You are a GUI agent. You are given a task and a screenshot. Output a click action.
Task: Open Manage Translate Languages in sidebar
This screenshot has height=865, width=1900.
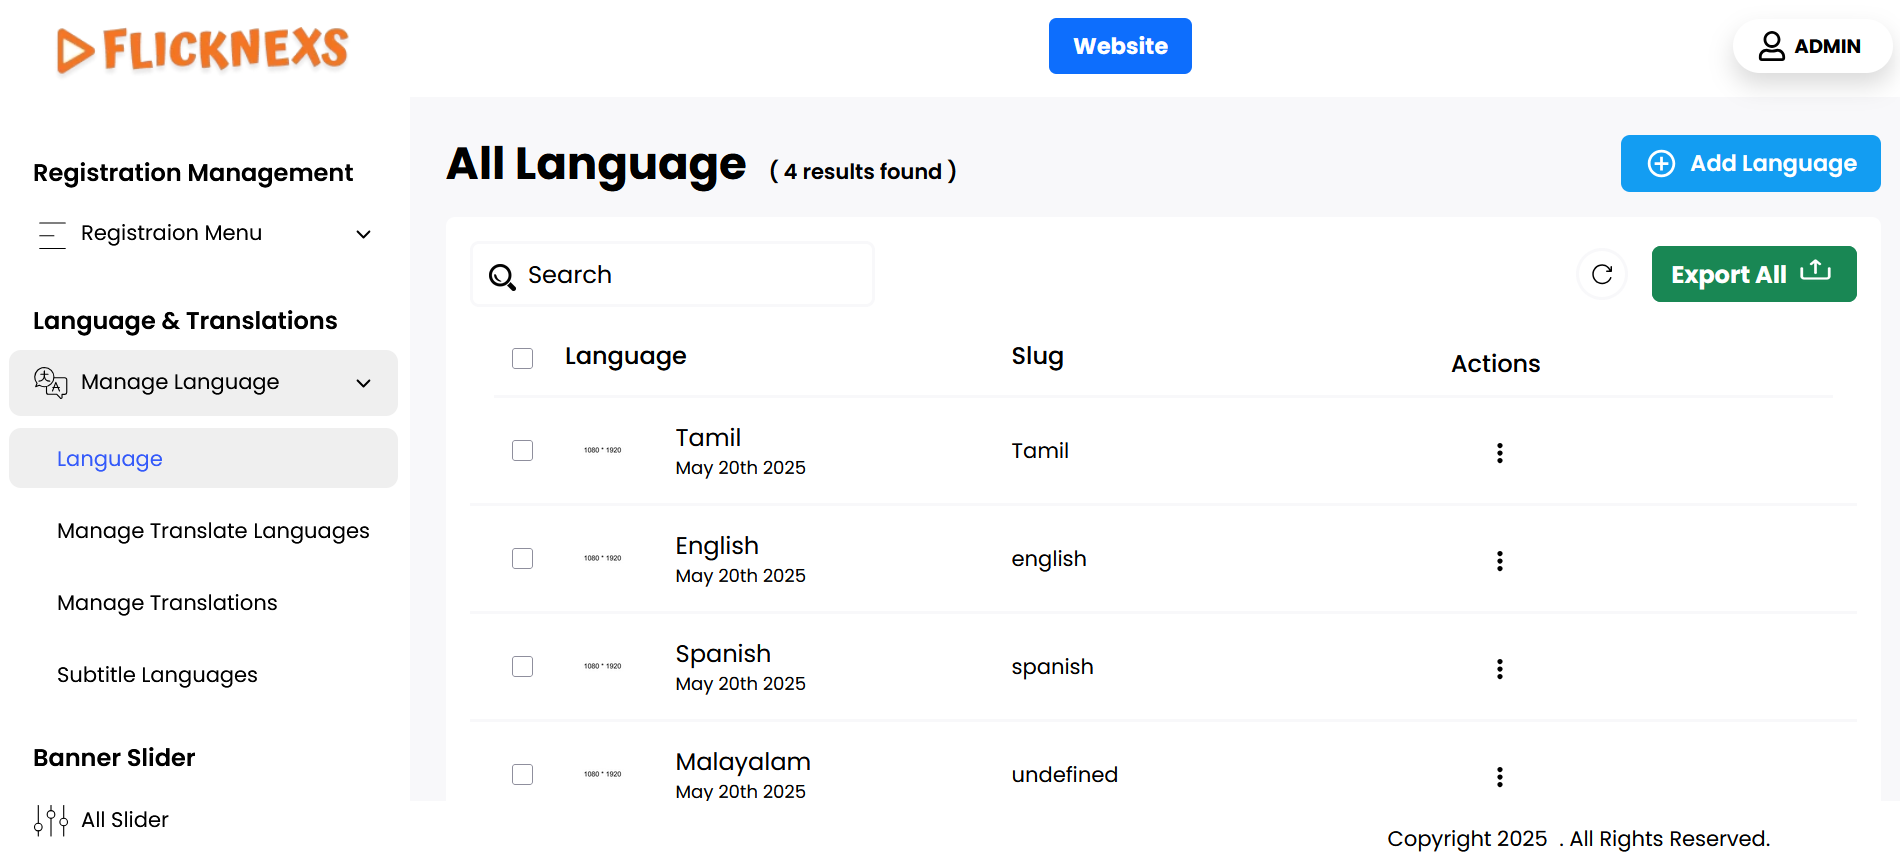(213, 531)
